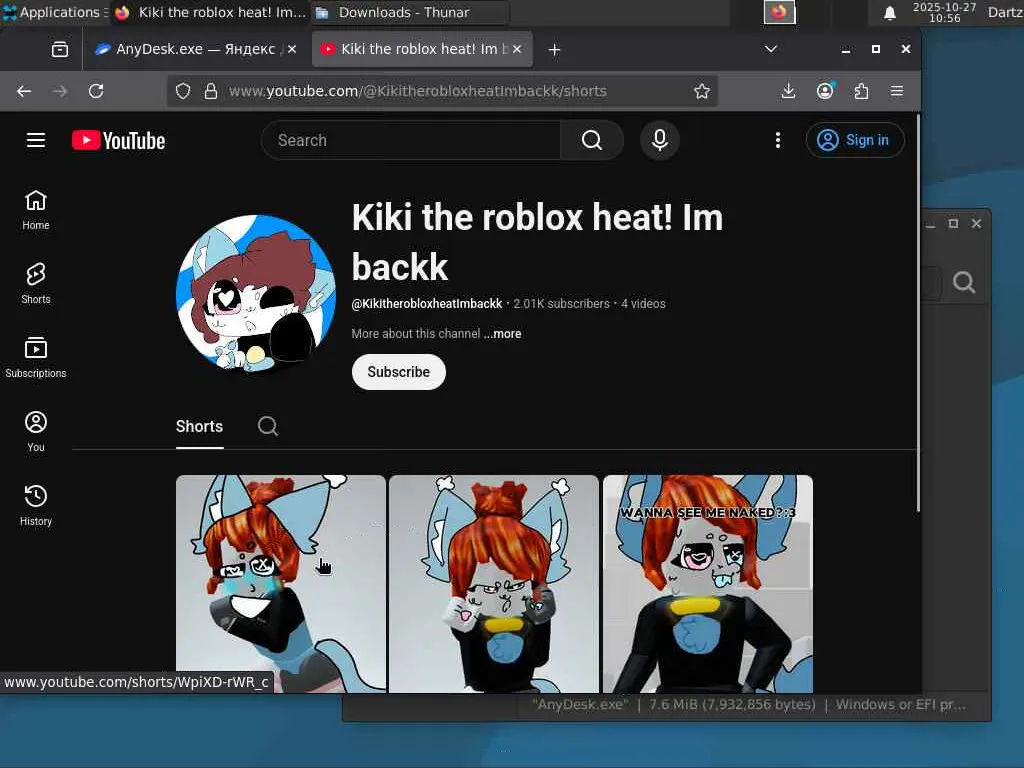The width and height of the screenshot is (1024, 768).
Task: Click the channel profile avatar
Action: point(256,295)
